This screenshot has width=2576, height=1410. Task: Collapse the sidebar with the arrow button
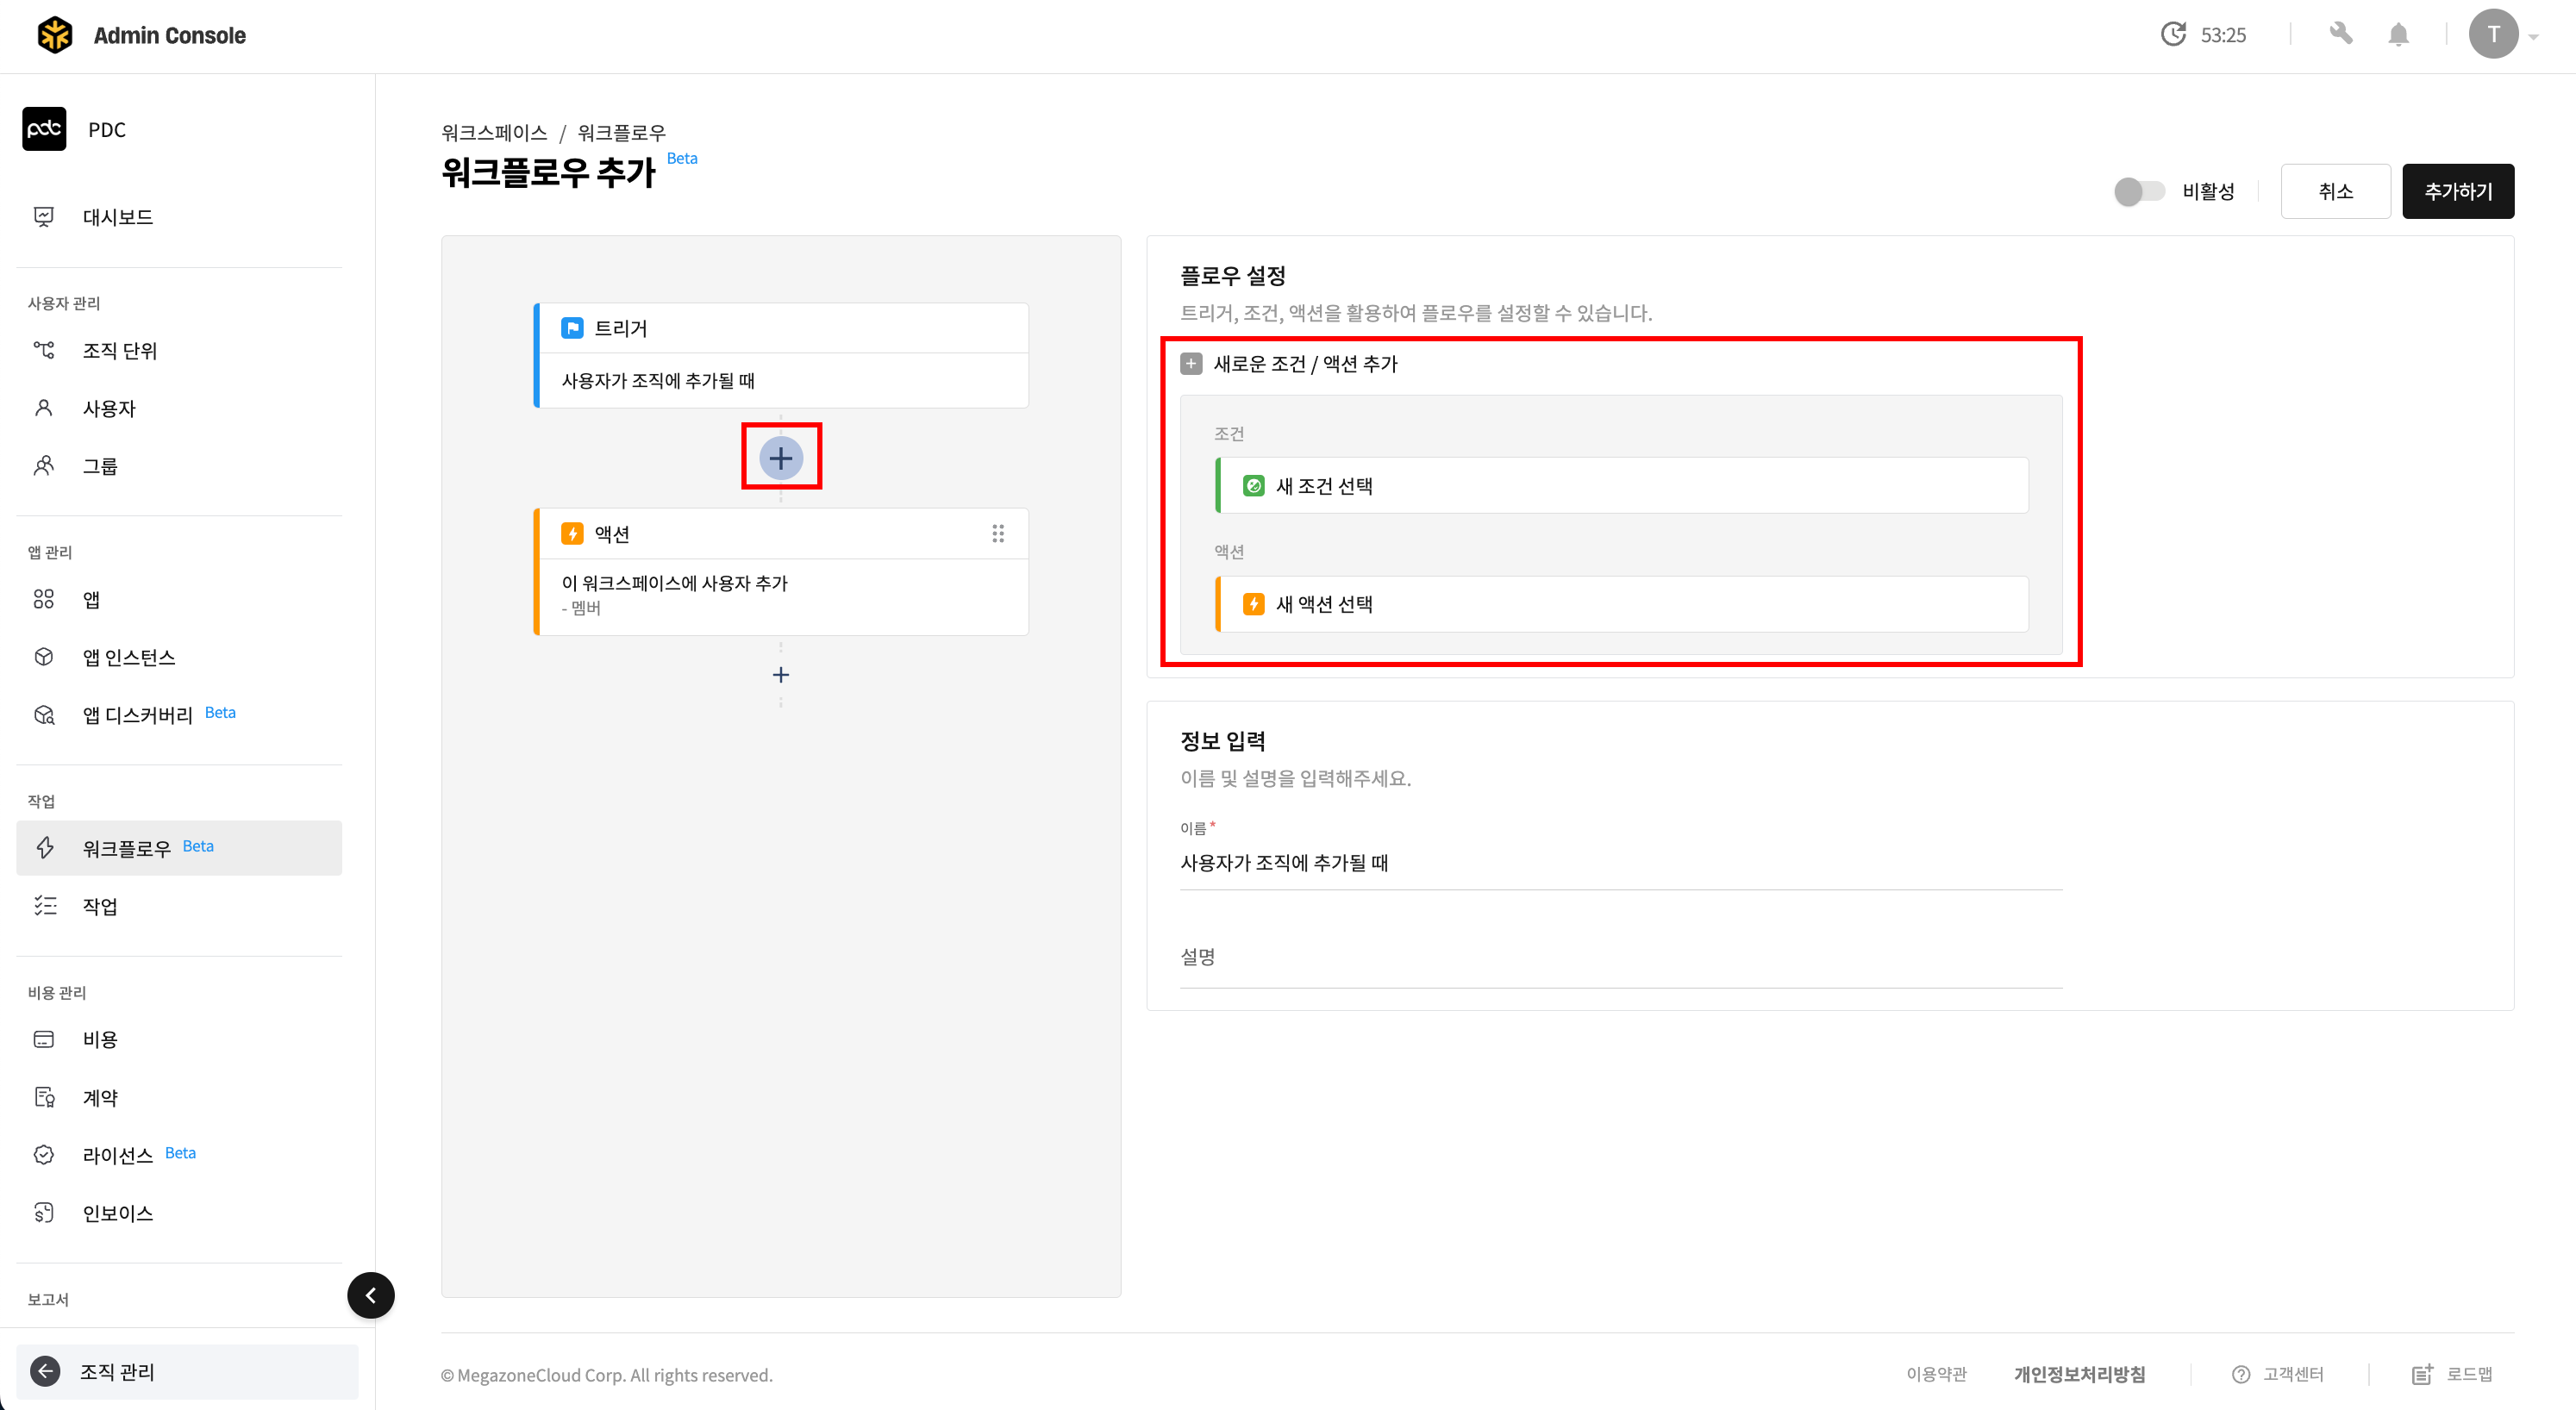point(371,1295)
